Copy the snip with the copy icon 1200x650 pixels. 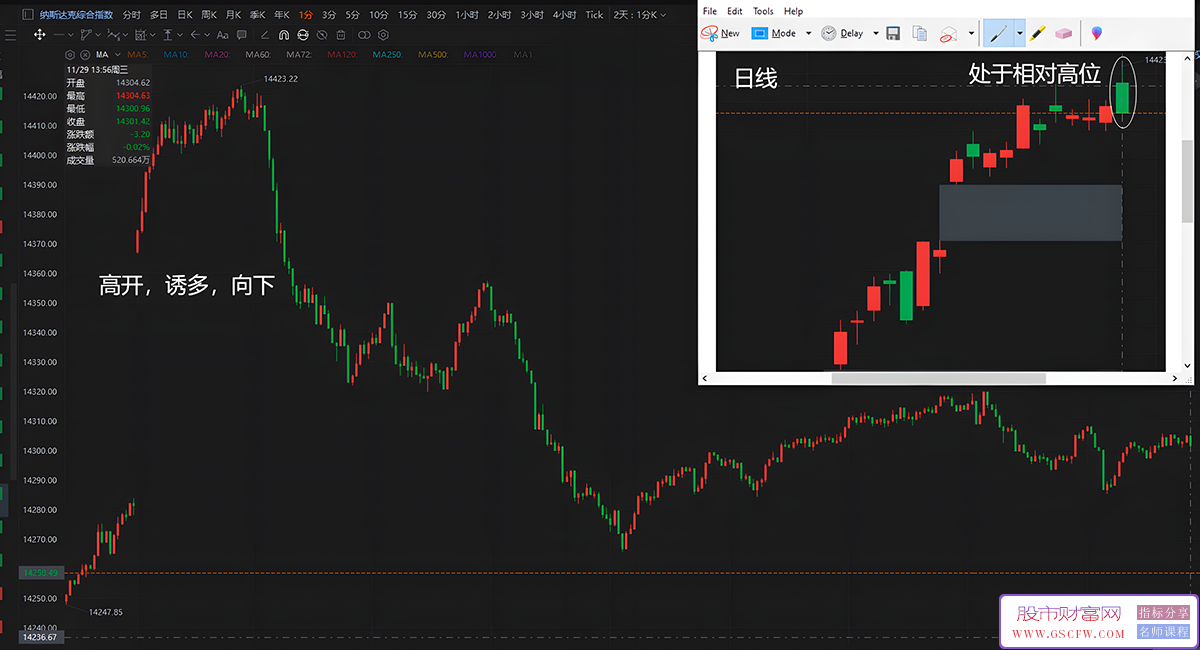[x=919, y=33]
